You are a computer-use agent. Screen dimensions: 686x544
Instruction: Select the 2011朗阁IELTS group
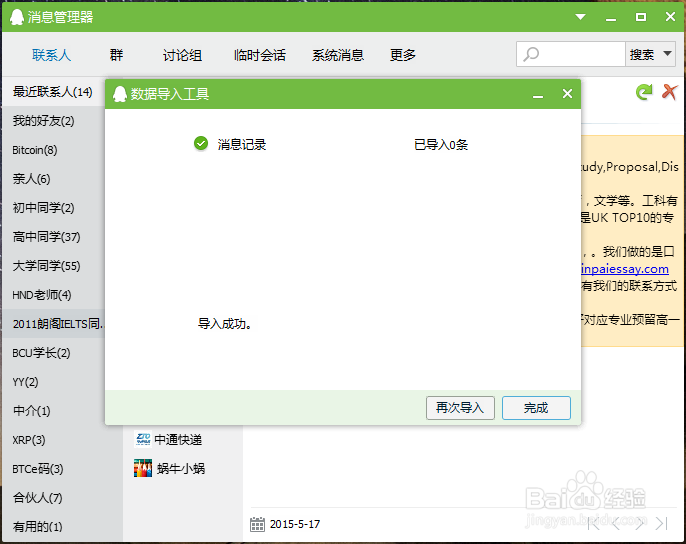(x=53, y=324)
